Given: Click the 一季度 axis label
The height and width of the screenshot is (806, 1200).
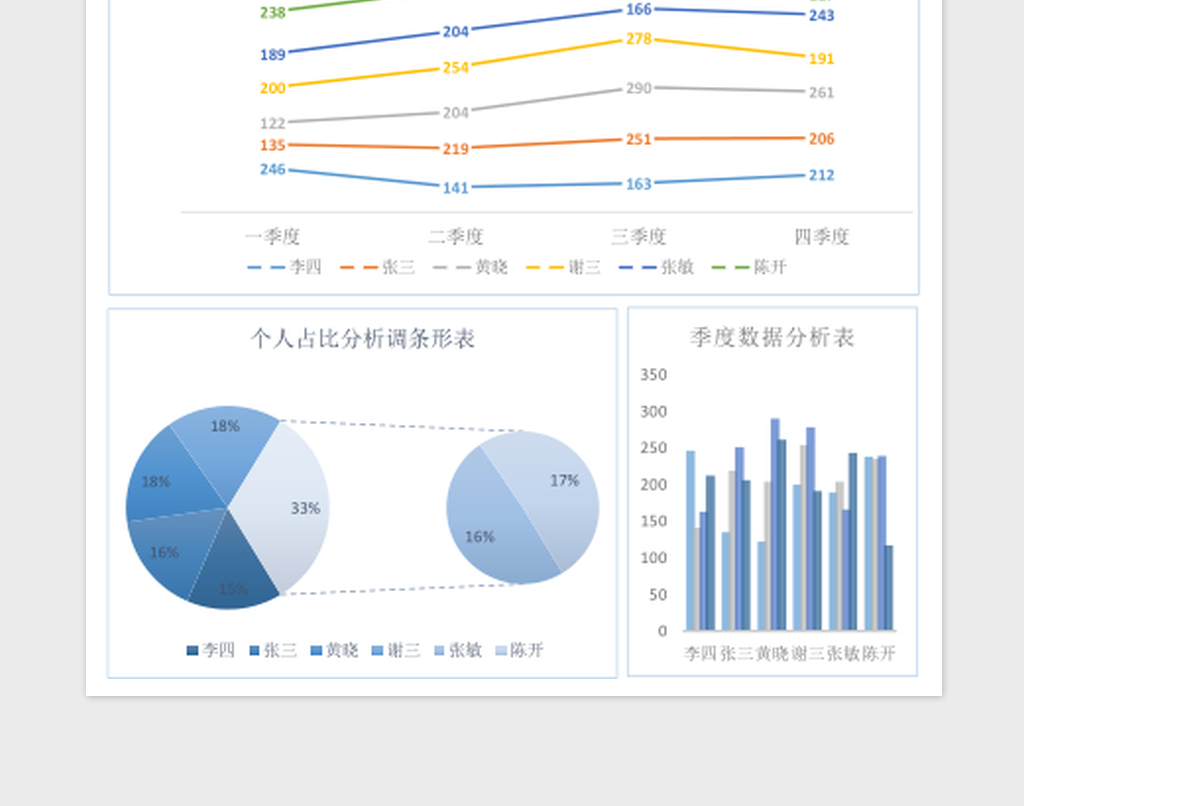Looking at the screenshot, I should click(x=272, y=237).
